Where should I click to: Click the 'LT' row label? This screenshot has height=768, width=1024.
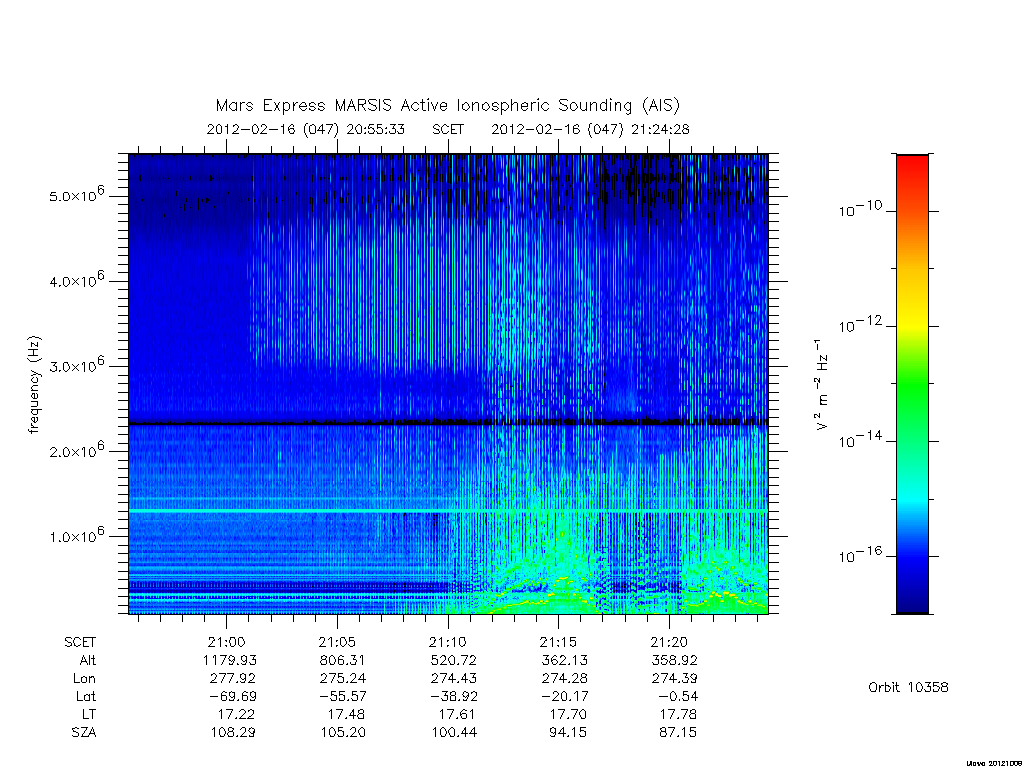coord(89,714)
